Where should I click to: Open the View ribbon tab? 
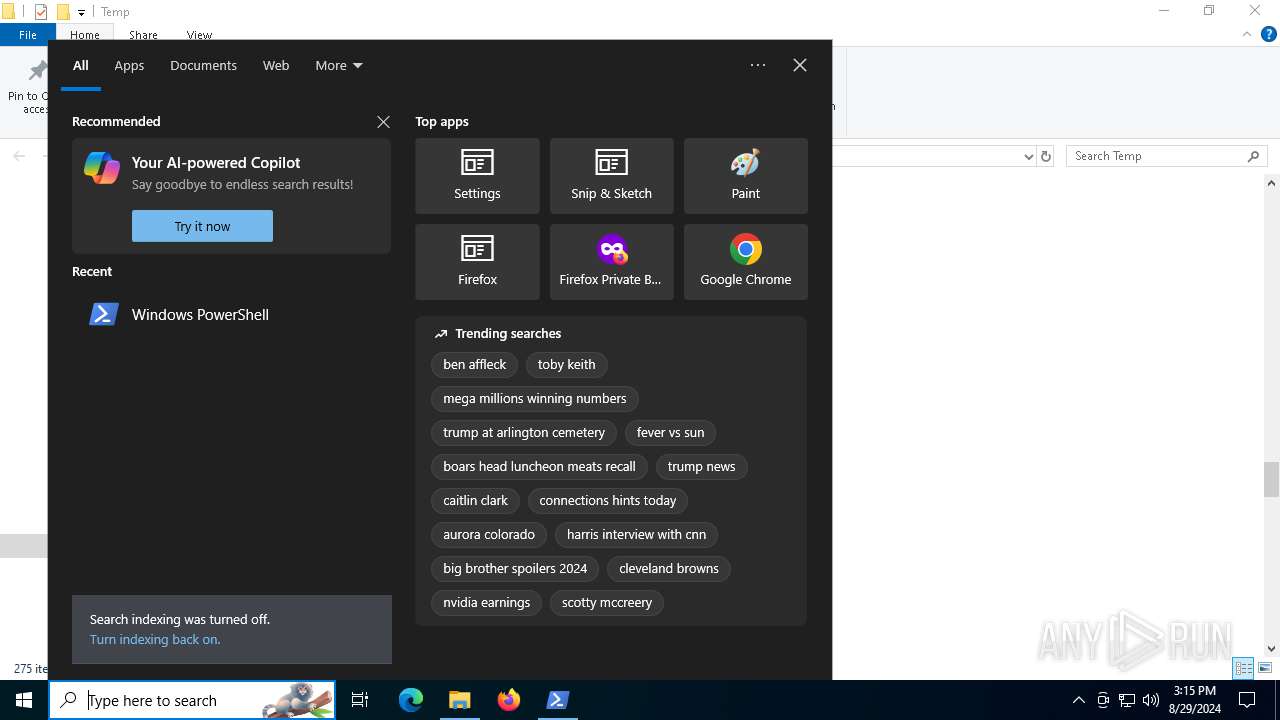pyautogui.click(x=199, y=35)
